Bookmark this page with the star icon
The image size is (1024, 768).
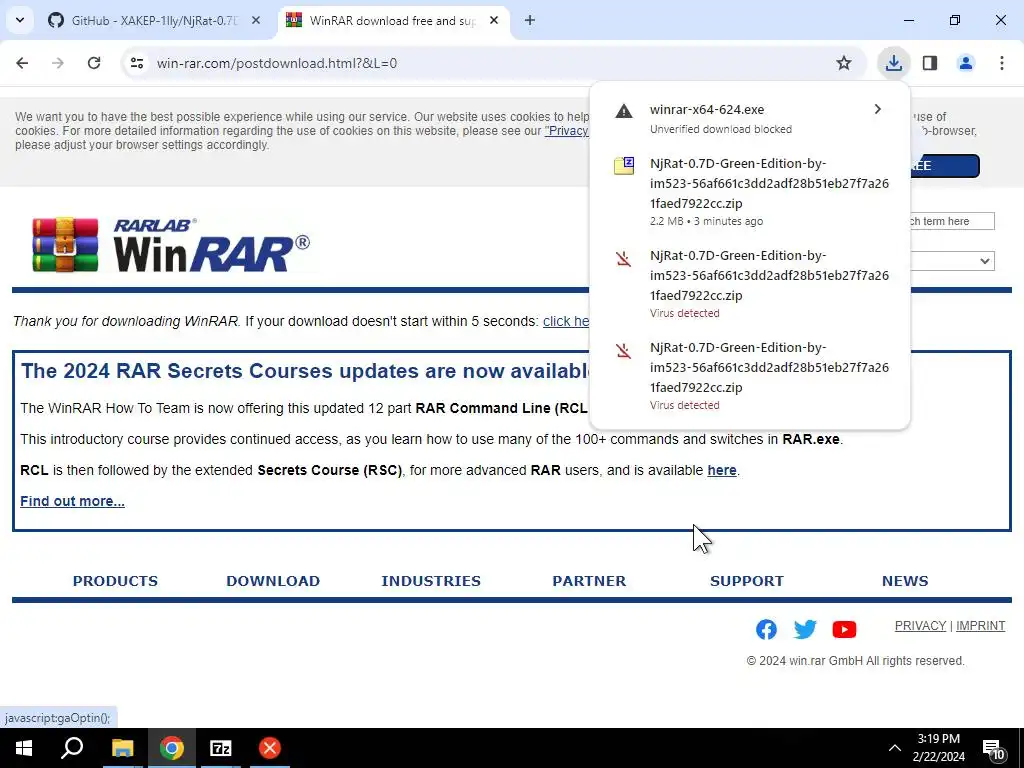tap(844, 63)
